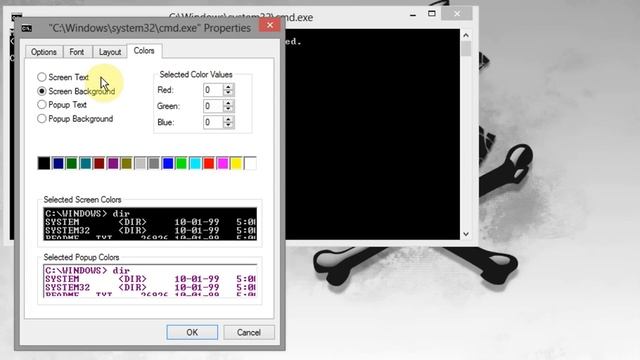
Task: Click the Selected Popup Colors preview
Action: 150,281
